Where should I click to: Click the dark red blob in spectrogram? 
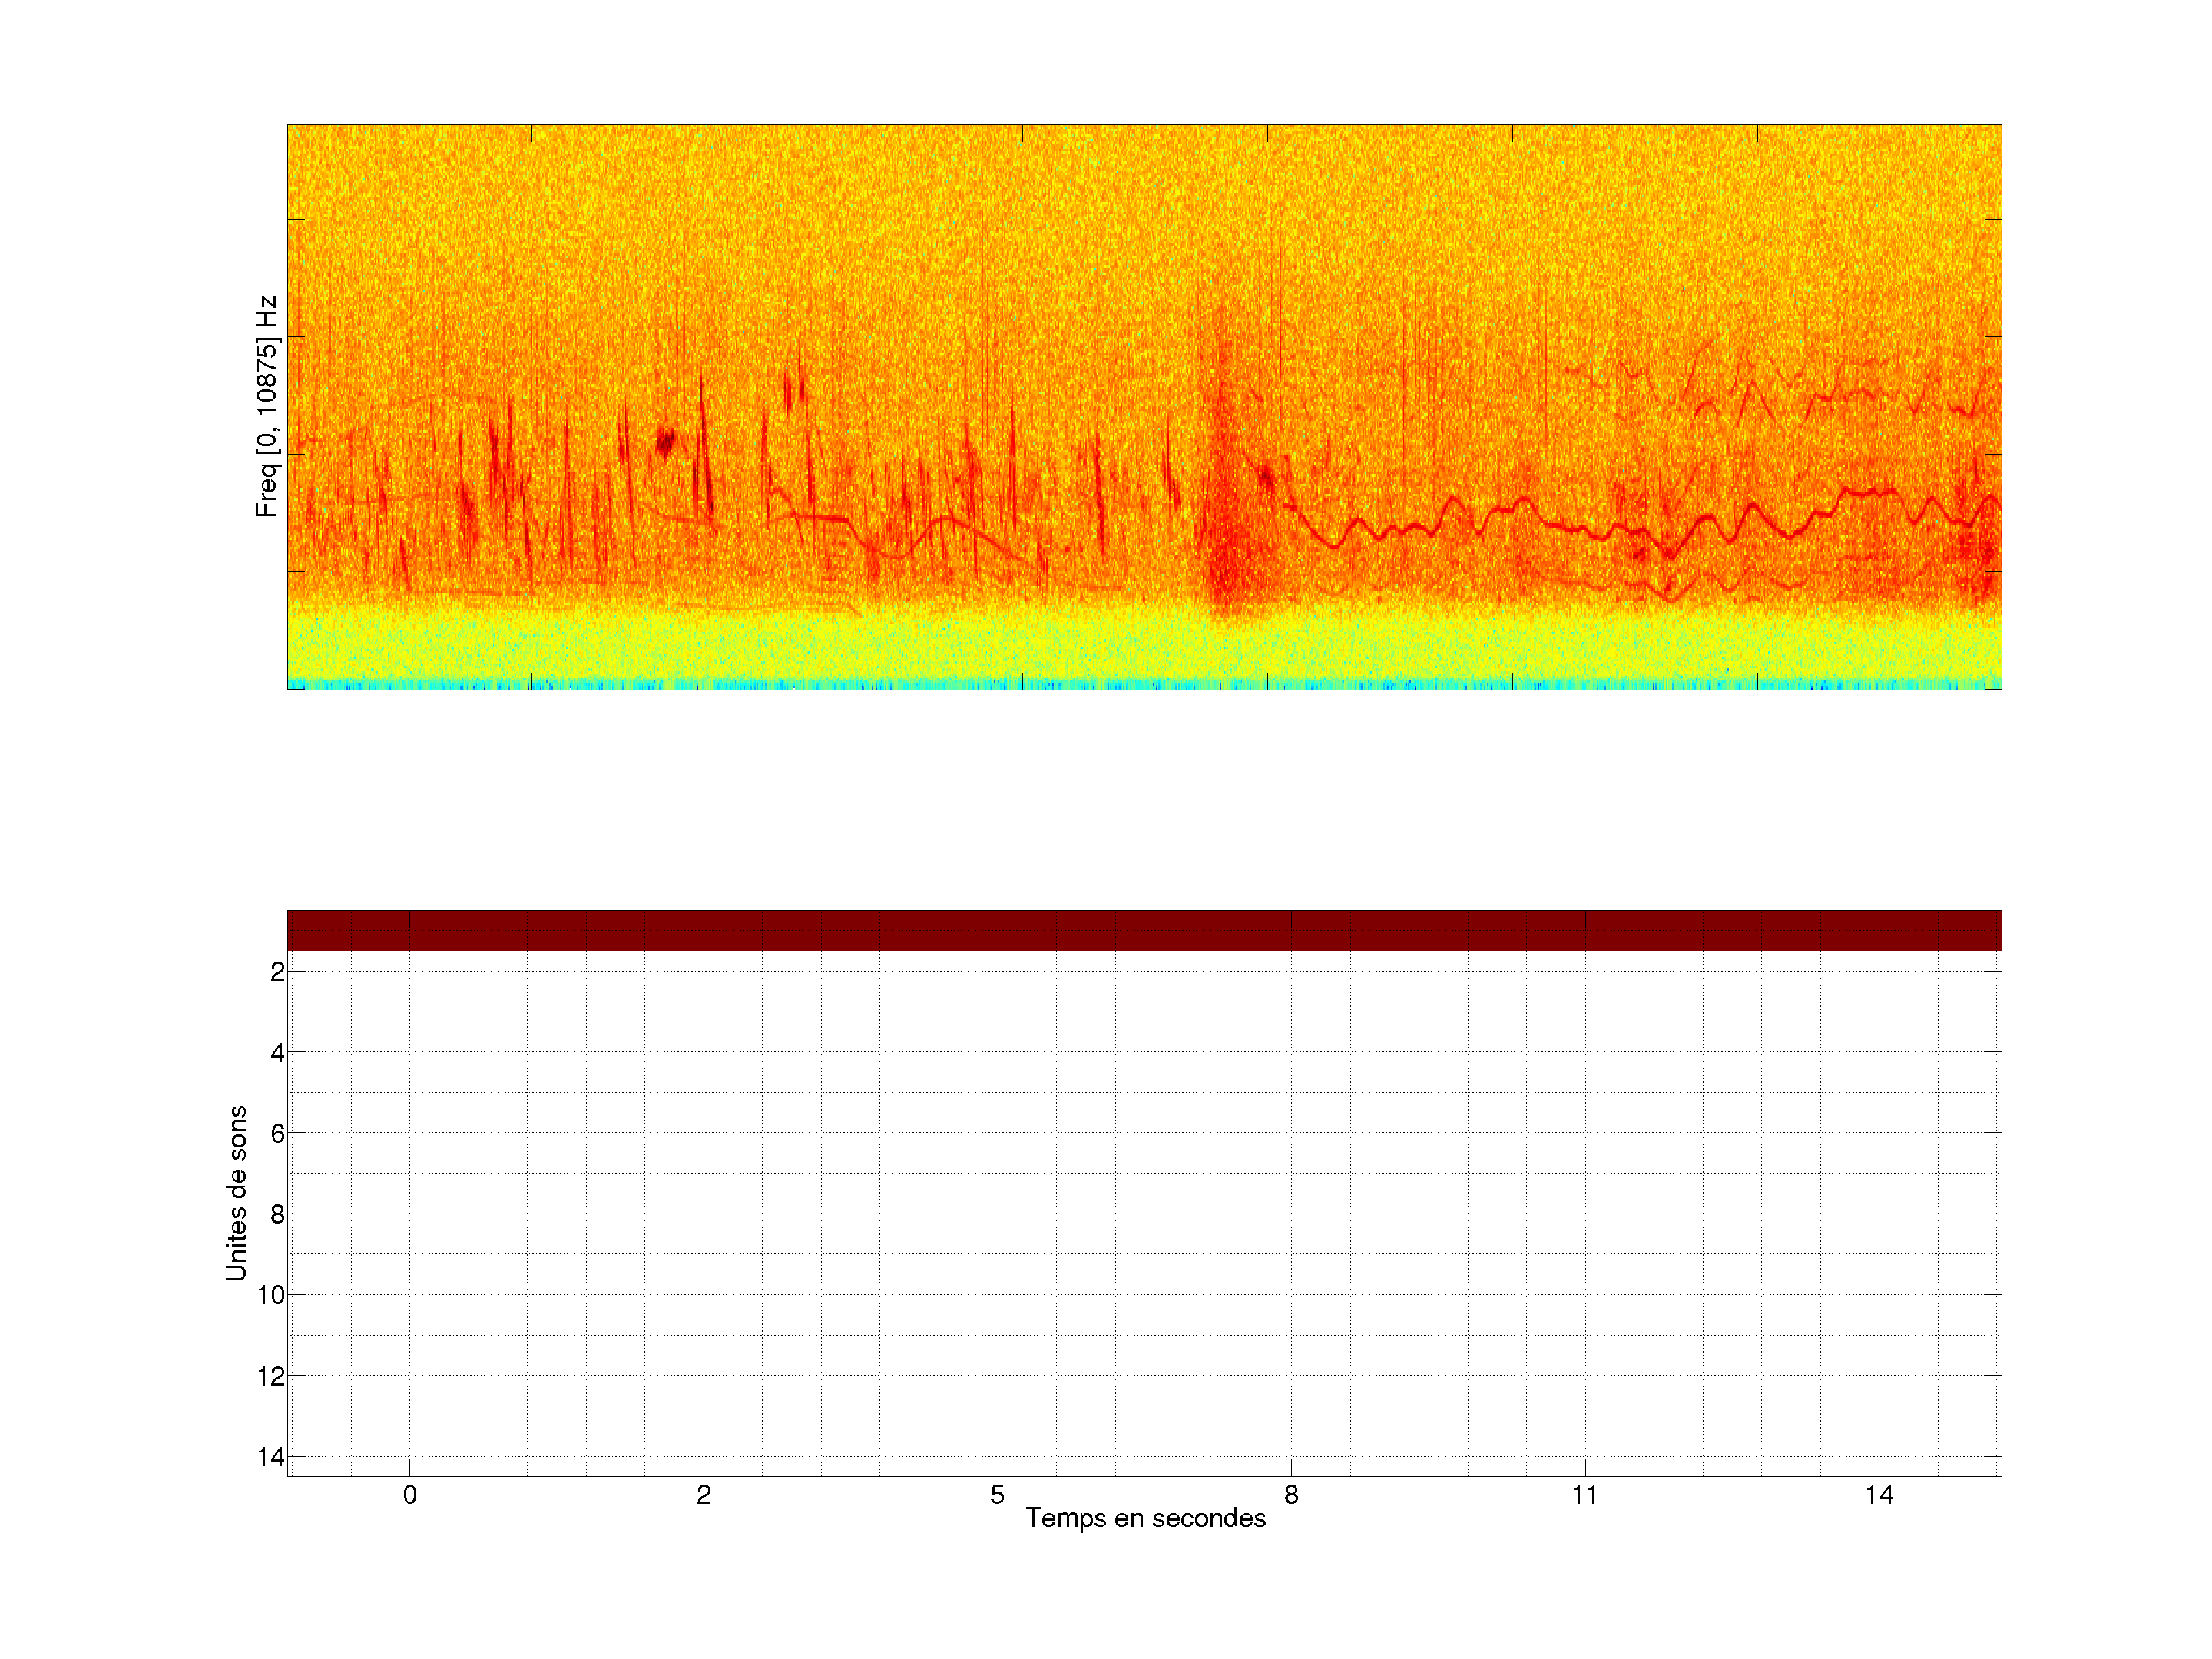click(666, 440)
